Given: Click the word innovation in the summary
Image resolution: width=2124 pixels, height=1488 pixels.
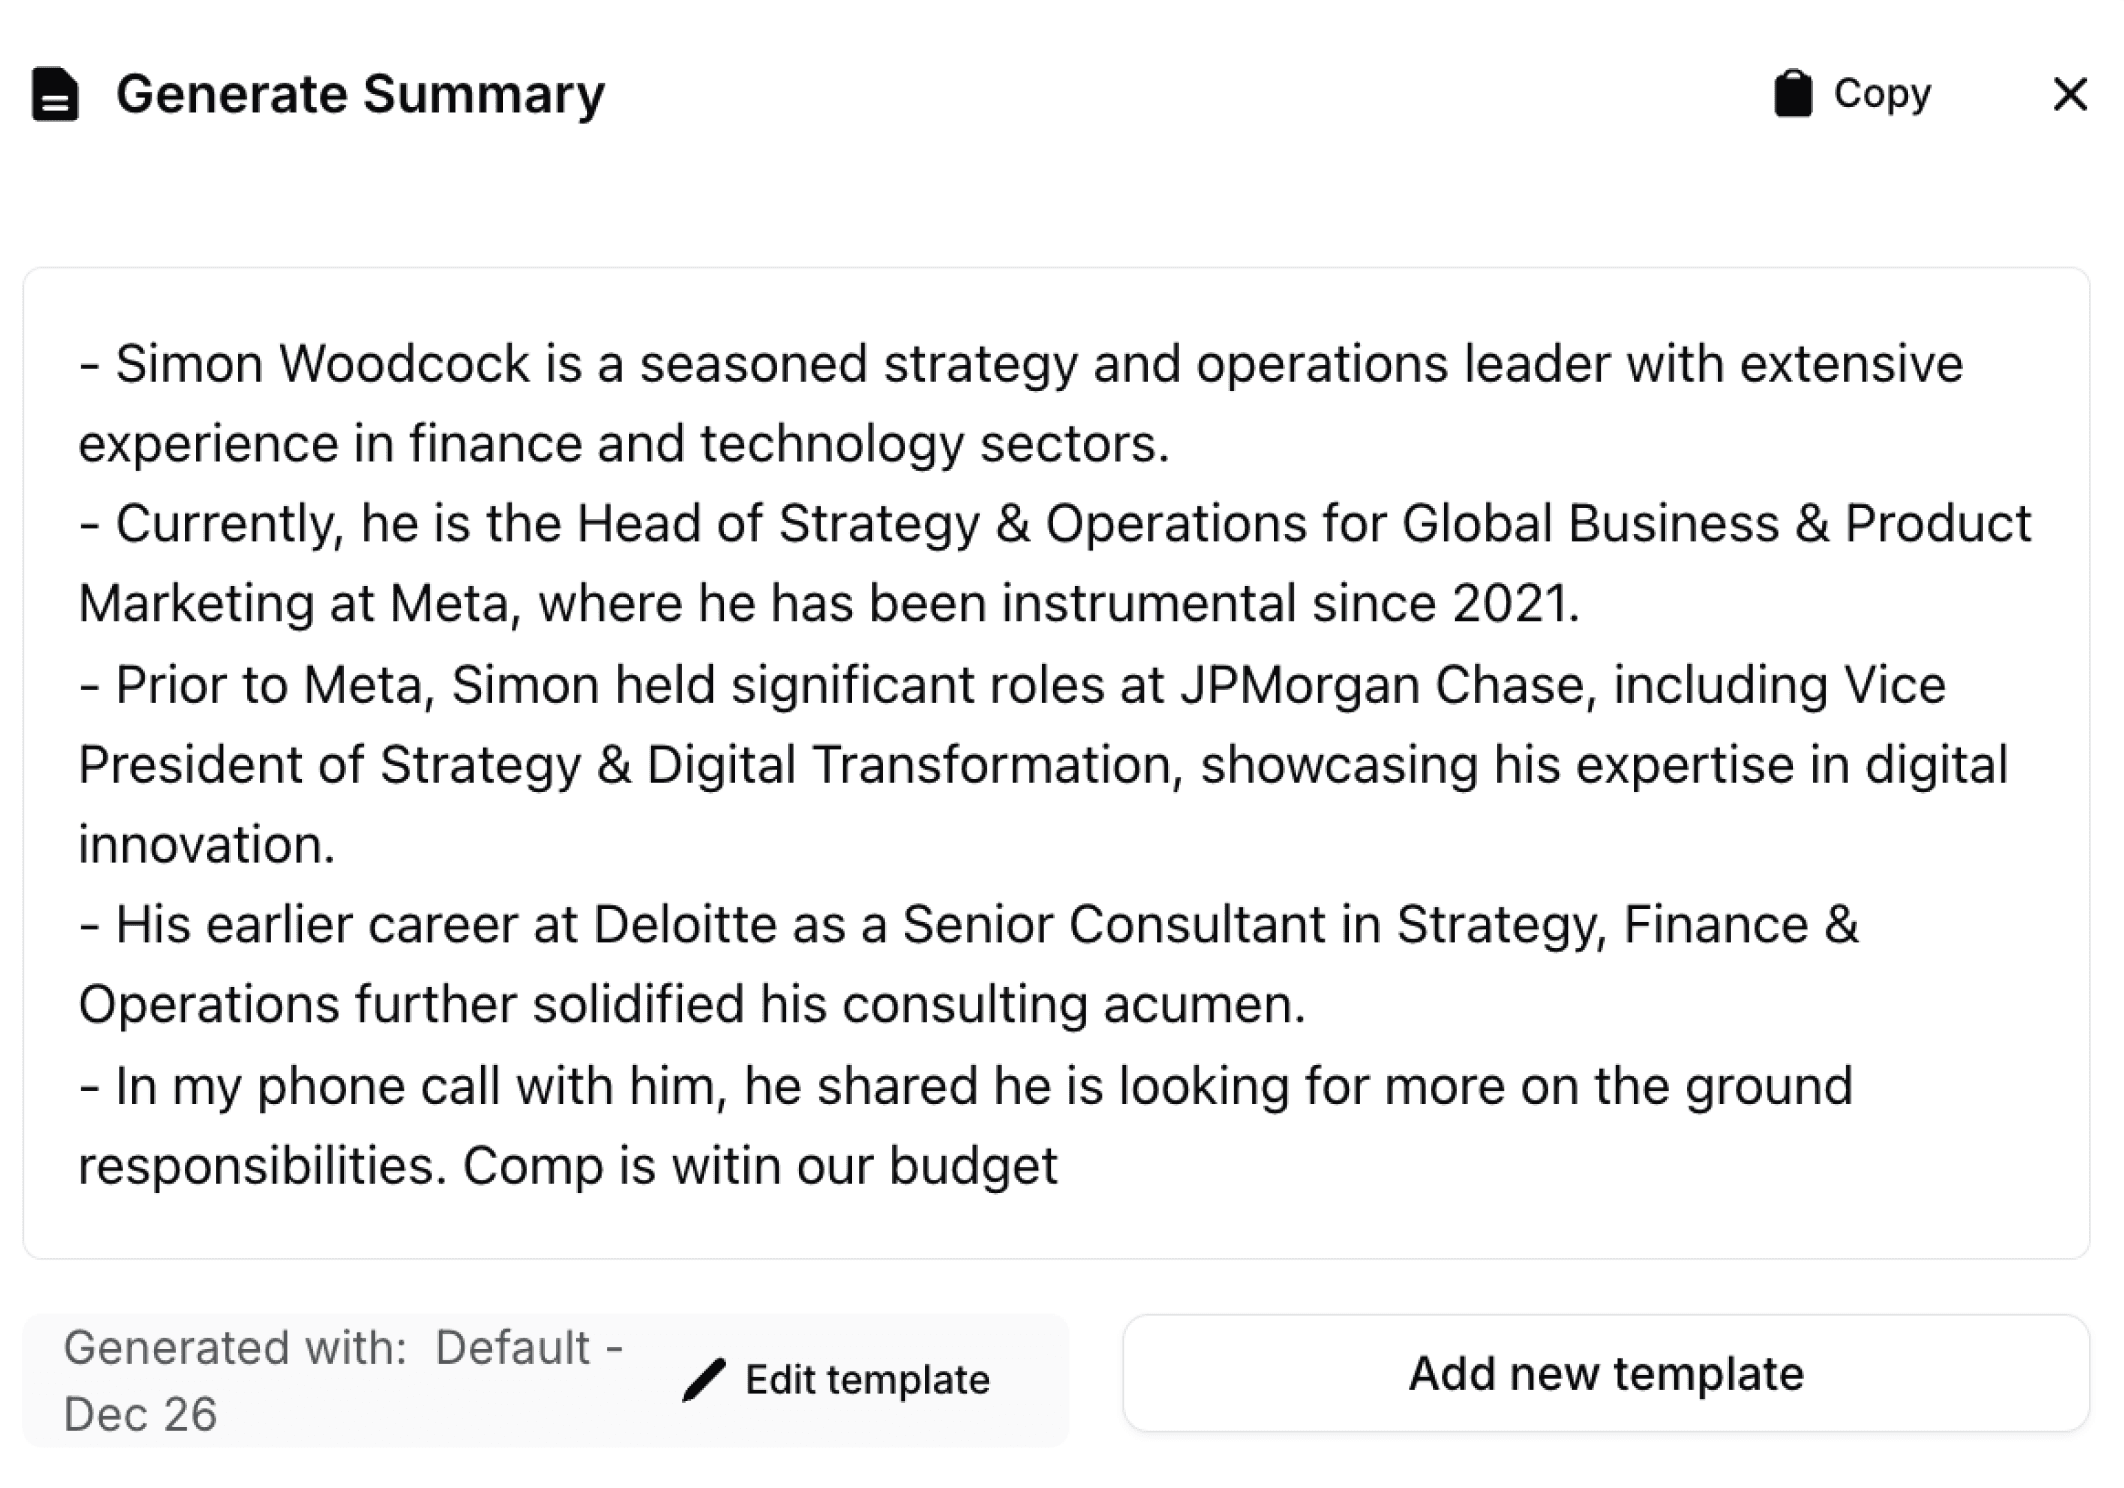Looking at the screenshot, I should pyautogui.click(x=206, y=845).
